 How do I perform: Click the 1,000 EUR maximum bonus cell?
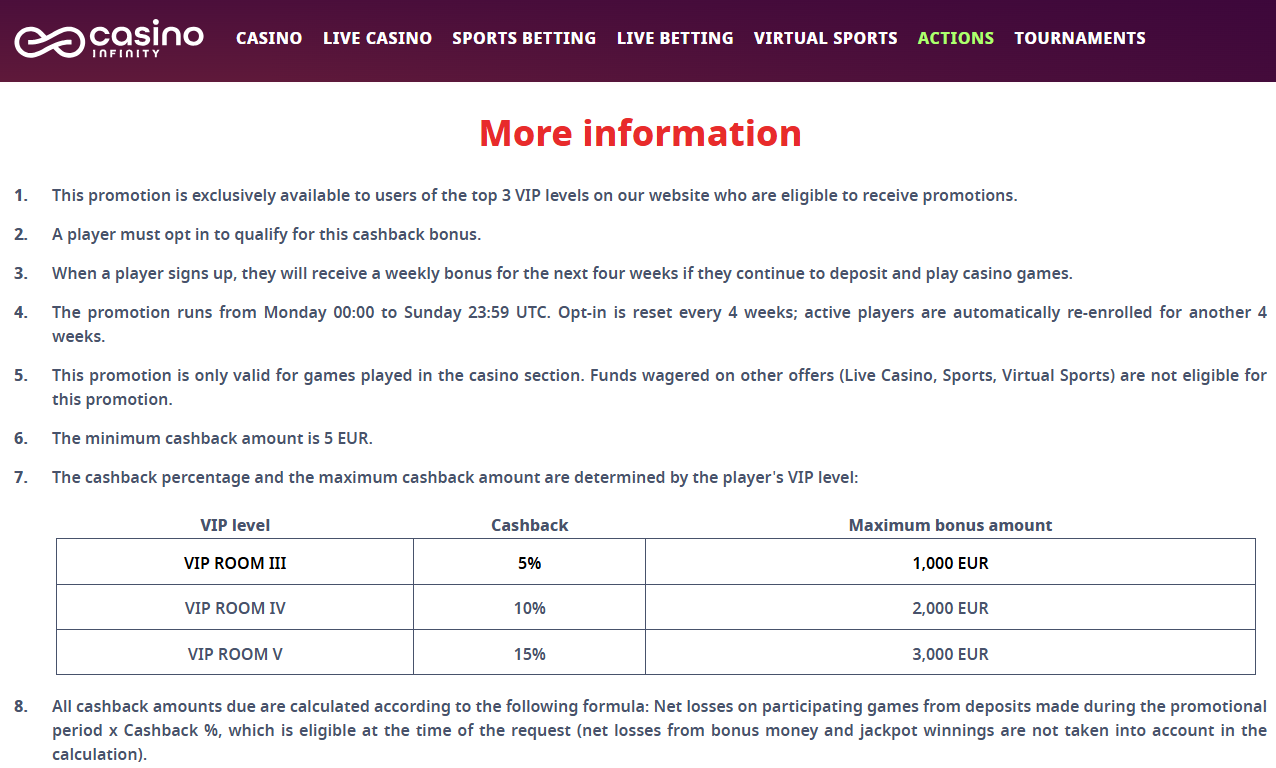click(950, 563)
